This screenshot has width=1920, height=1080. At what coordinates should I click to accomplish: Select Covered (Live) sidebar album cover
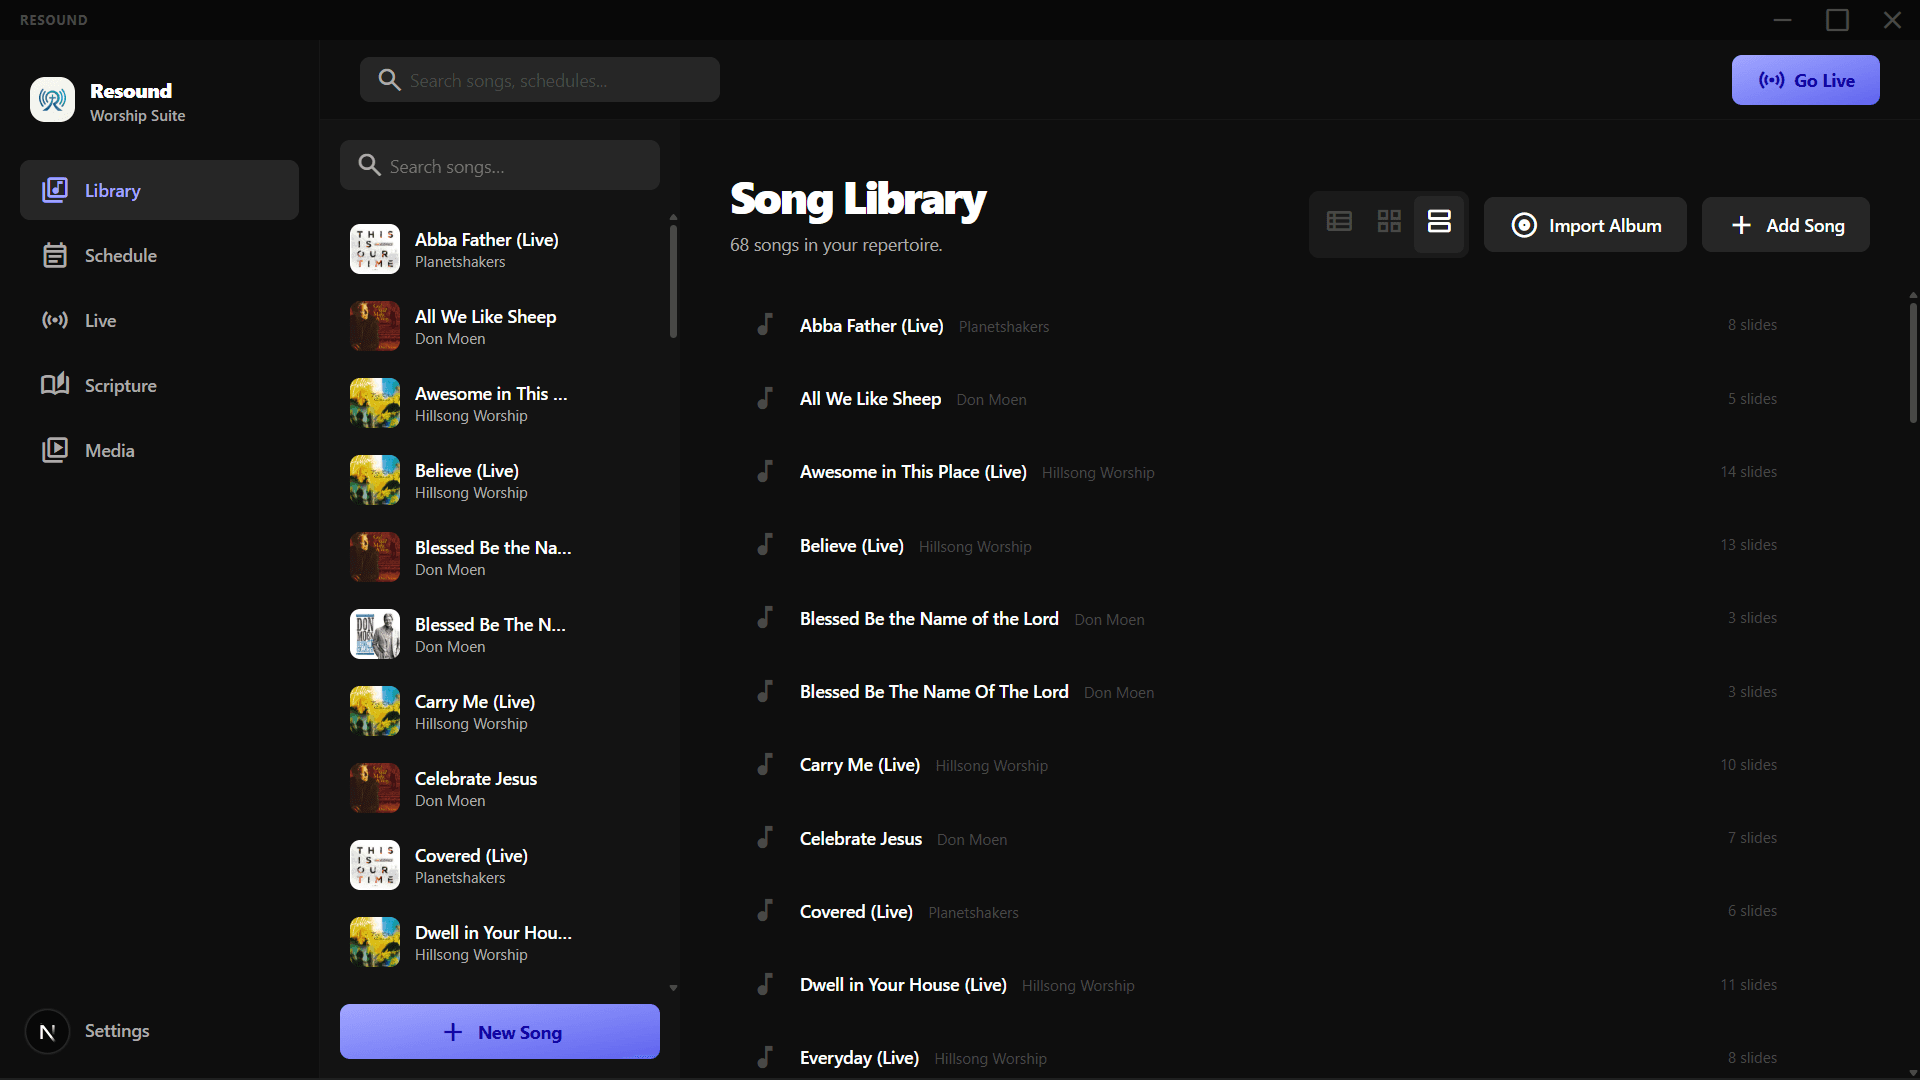[375, 865]
